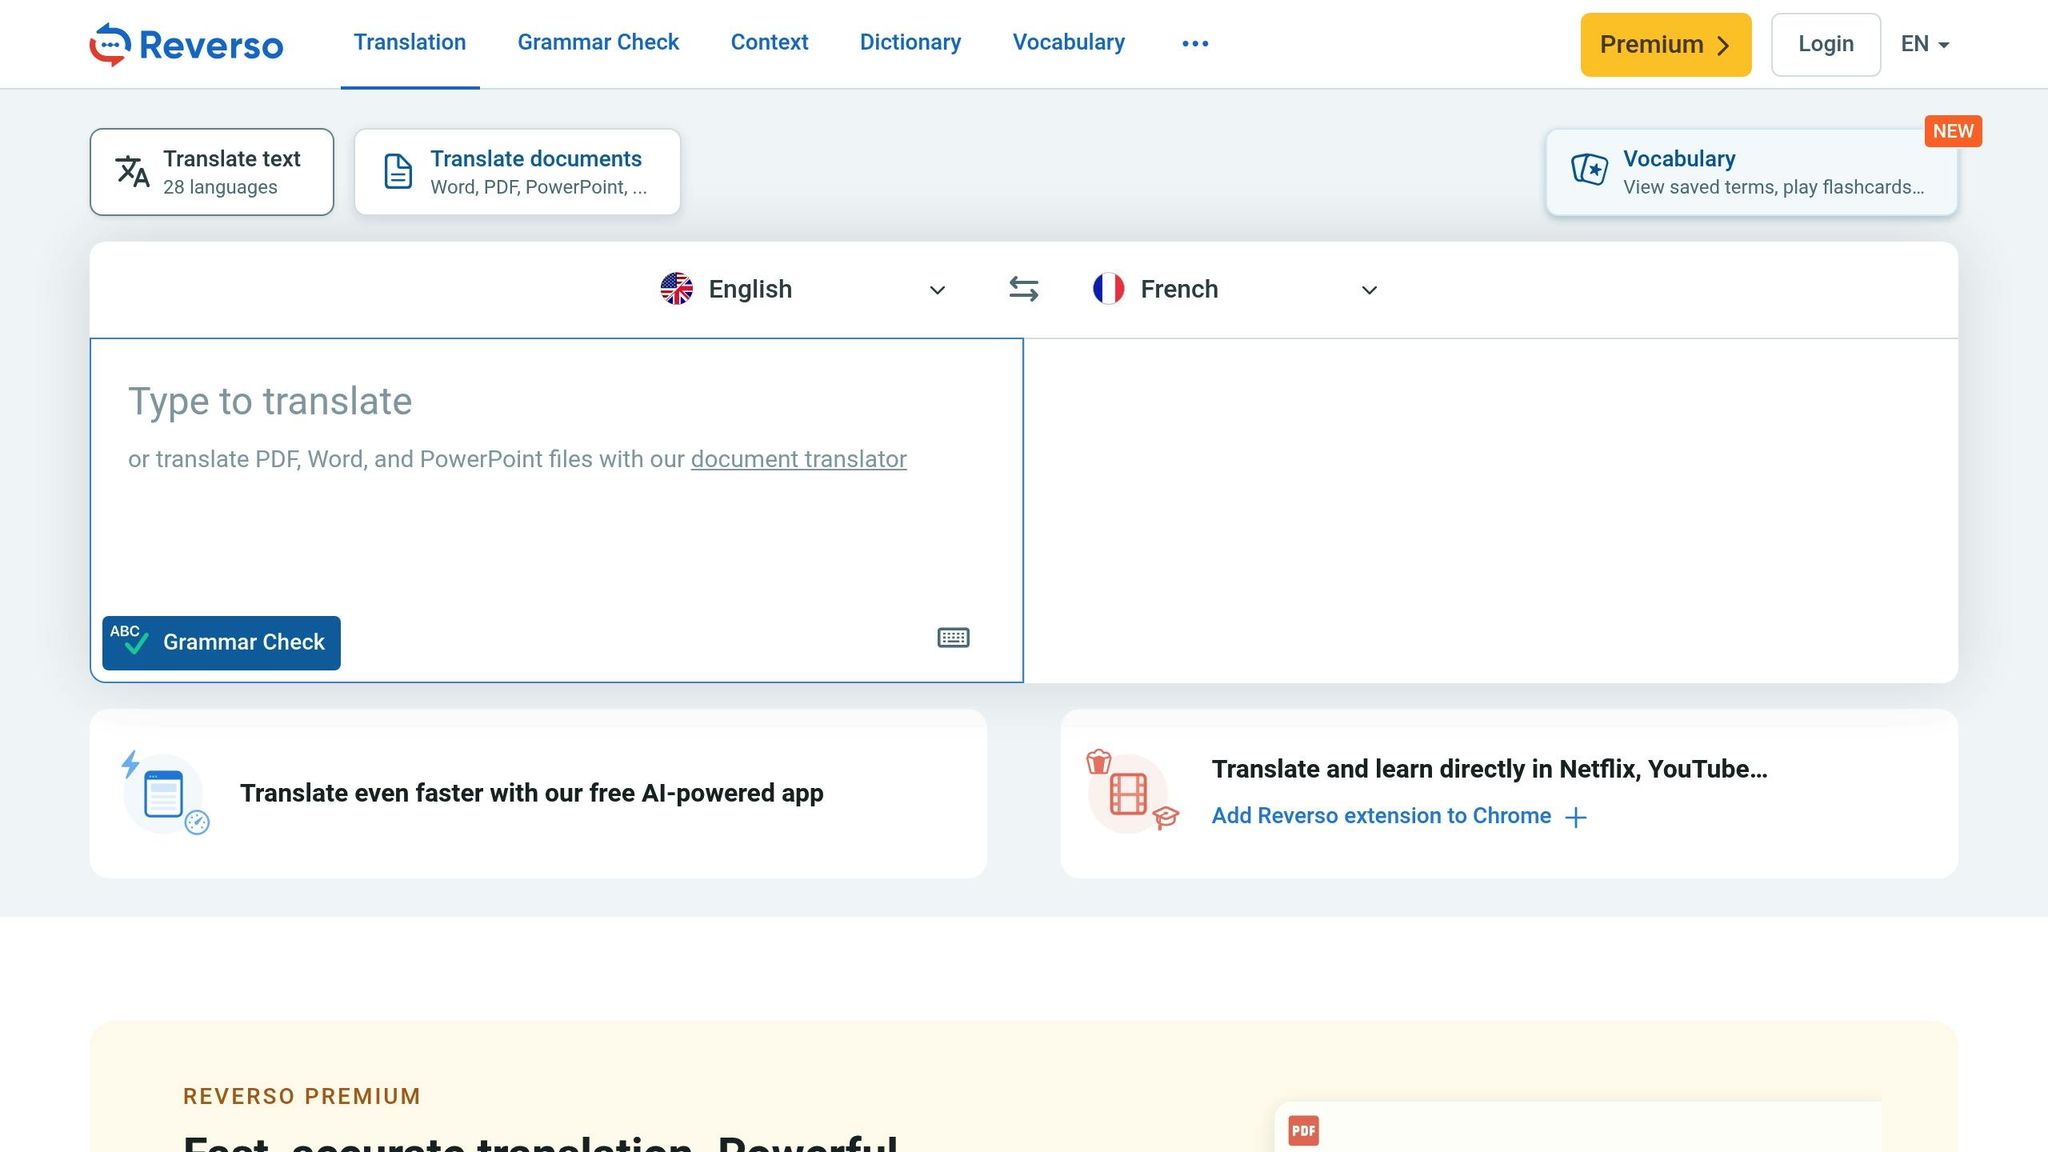Viewport: 2048px width, 1152px height.
Task: Click the REVERSO PREMIUM heading text
Action: tap(301, 1096)
